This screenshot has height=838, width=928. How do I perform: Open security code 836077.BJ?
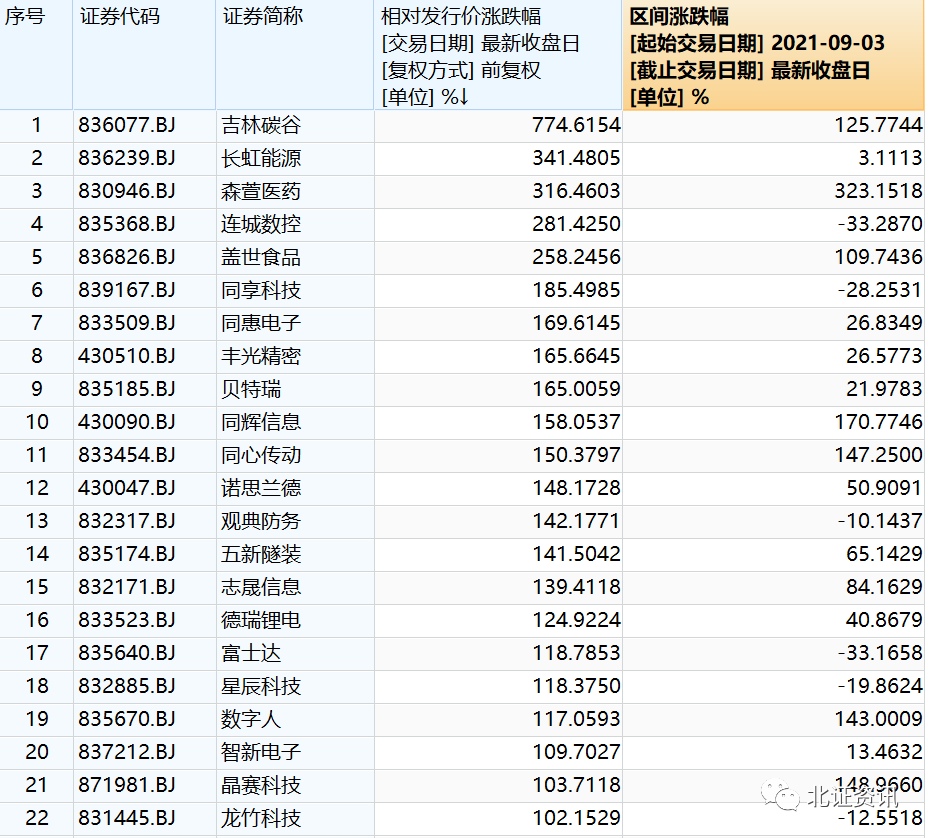tap(127, 125)
